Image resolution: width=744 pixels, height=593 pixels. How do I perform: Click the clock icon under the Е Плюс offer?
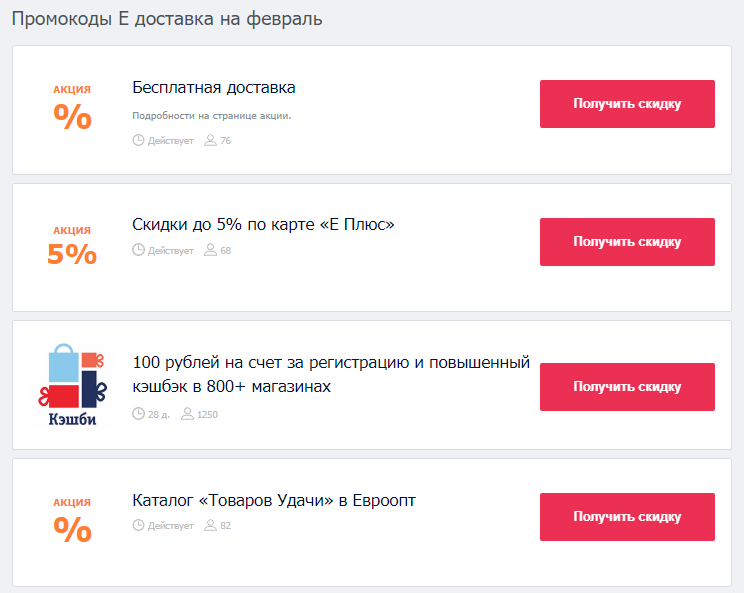138,250
